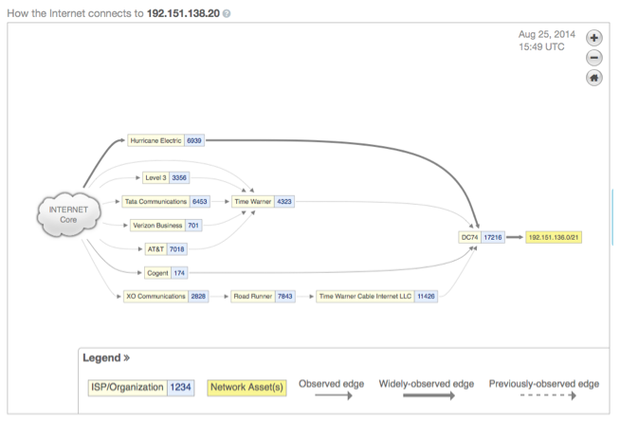
Task: Click the 1234 legend sample number
Action: point(181,387)
